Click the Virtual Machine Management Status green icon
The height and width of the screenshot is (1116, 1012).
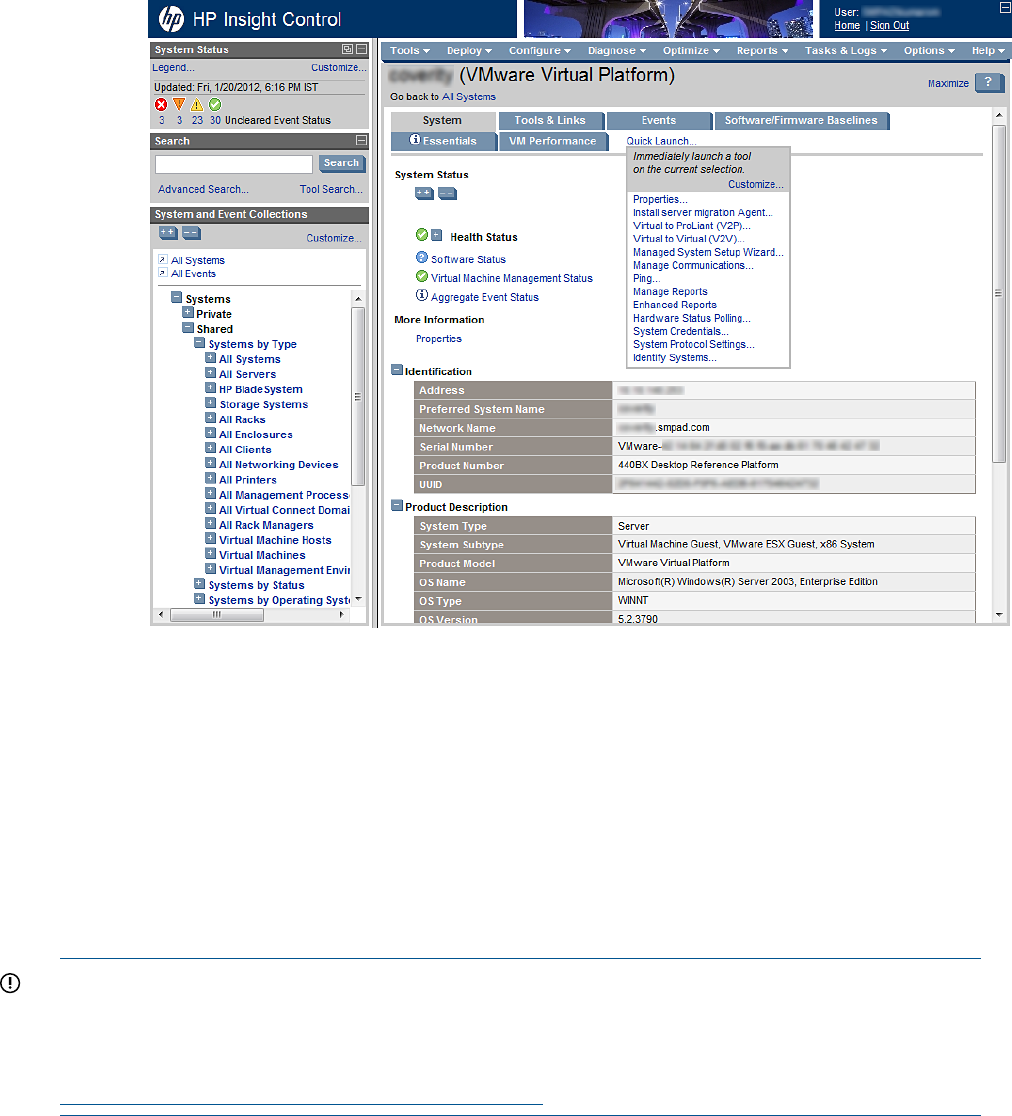coord(422,276)
